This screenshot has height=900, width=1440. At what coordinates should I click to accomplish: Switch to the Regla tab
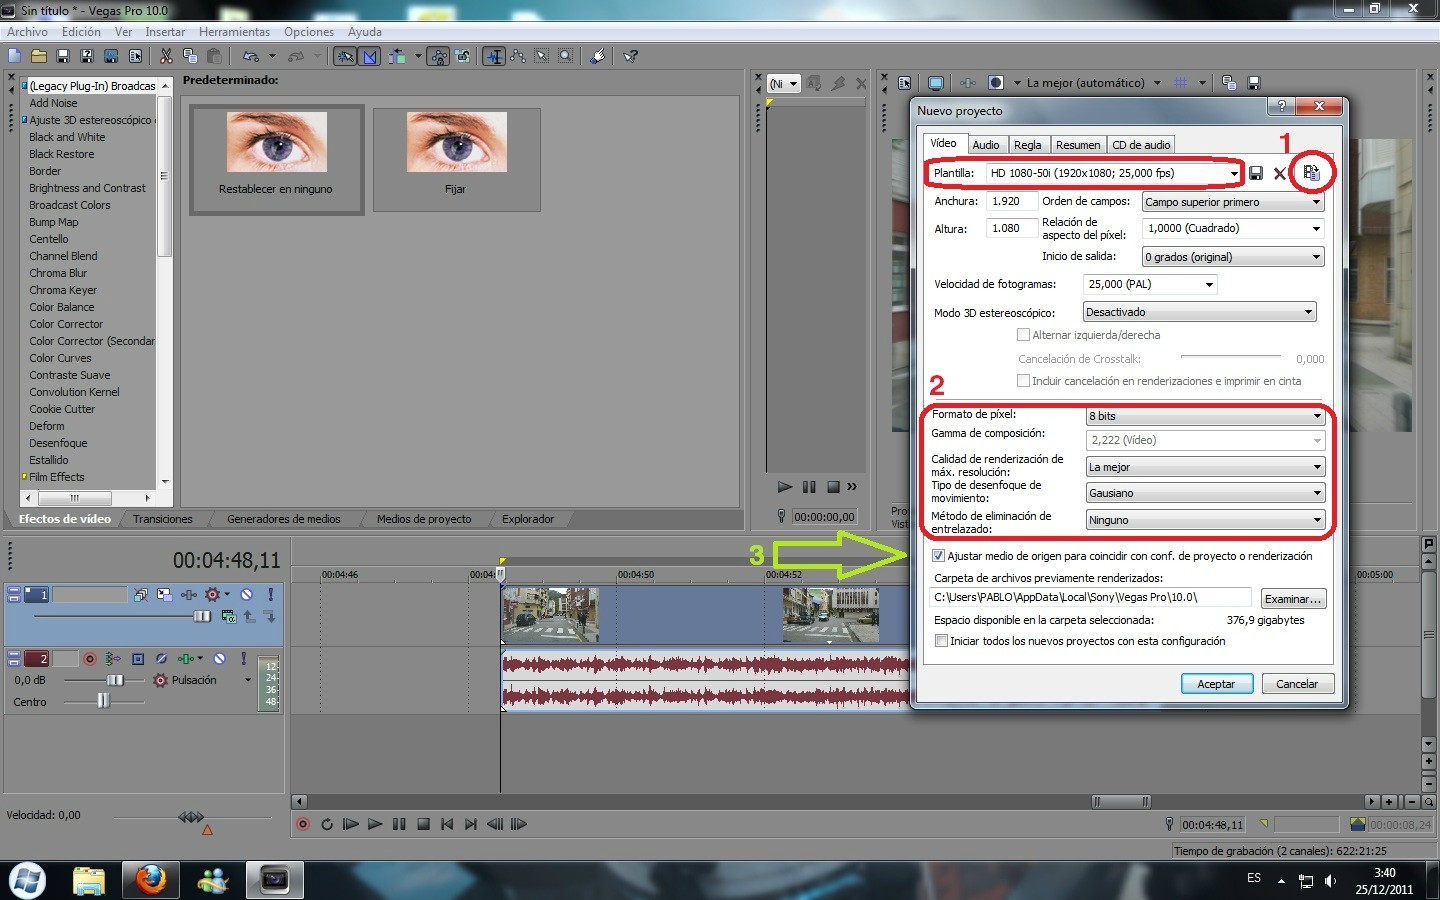click(x=1028, y=145)
